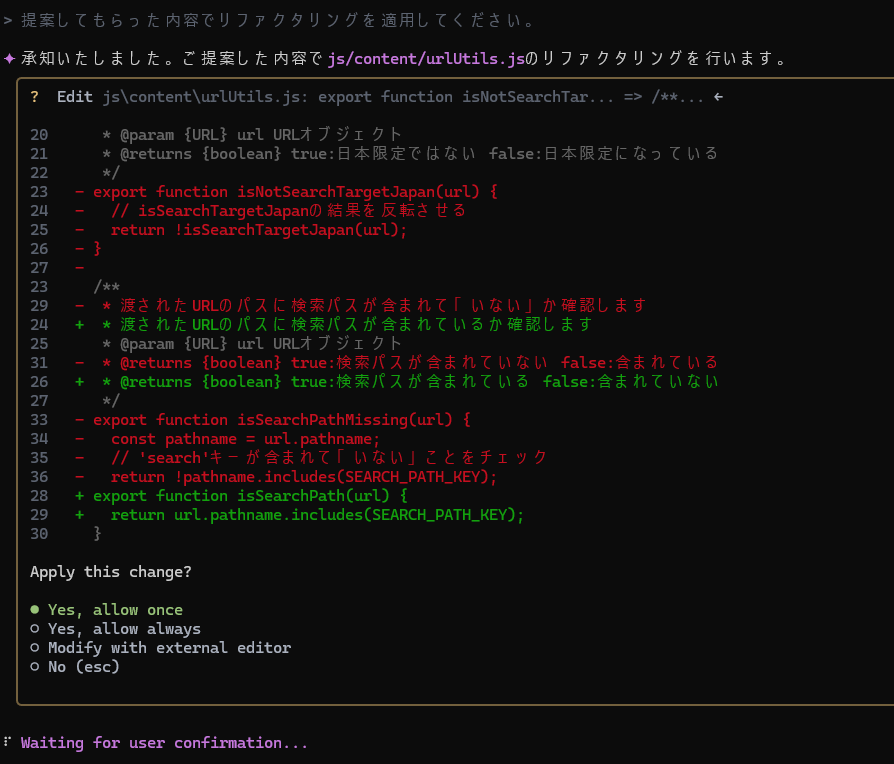Viewport: 894px width, 764px height.
Task: Click removed line 'const pathname = url.pathname;'
Action: [245, 438]
